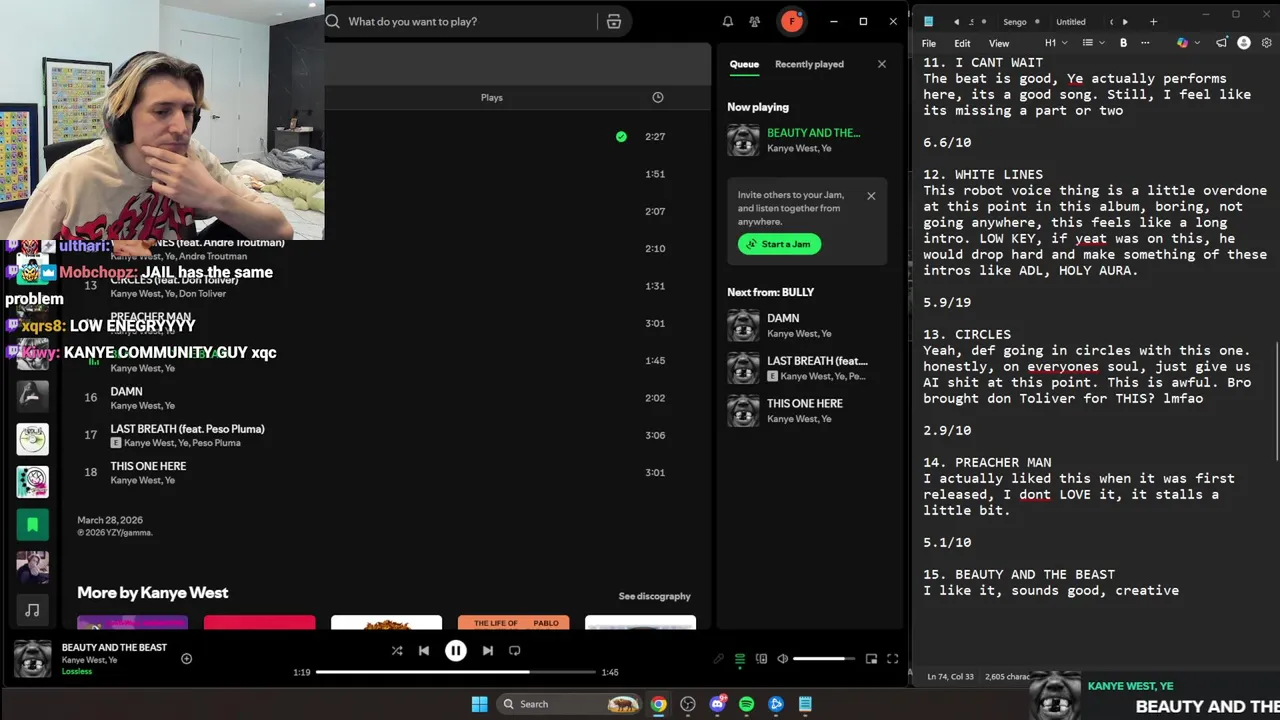
Task: Switch to Untitled tab in Notepad
Action: point(1070,22)
